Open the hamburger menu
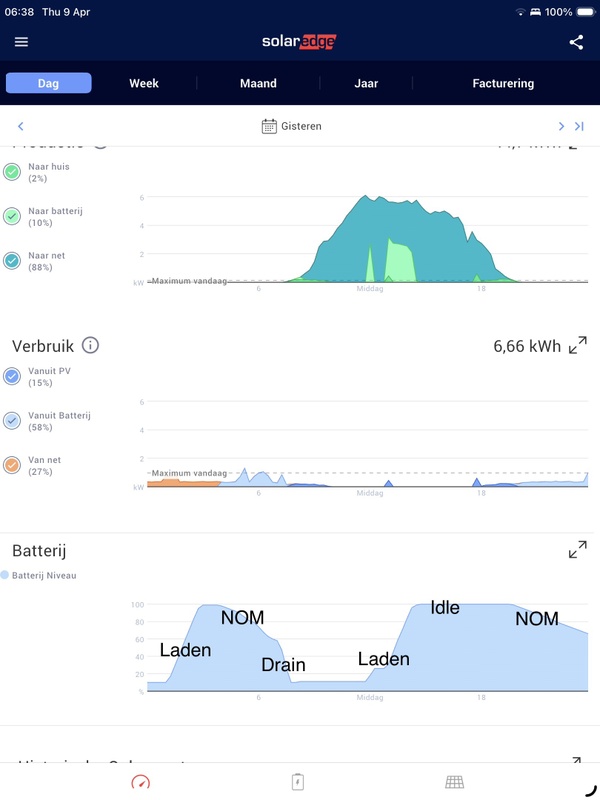Image resolution: width=600 pixels, height=800 pixels. pyautogui.click(x=21, y=42)
